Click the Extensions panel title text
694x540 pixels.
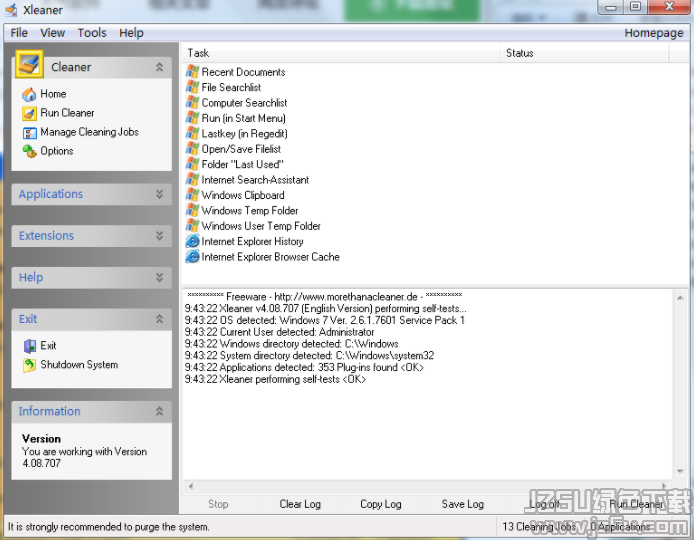(x=46, y=235)
